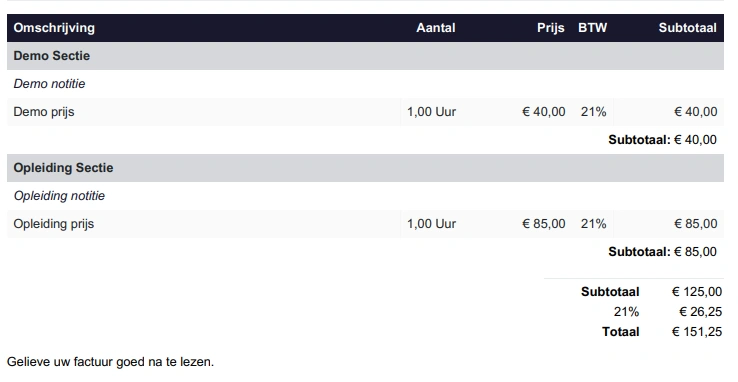Click the Opleiding section Subtotaal: € 85,00

(662, 252)
